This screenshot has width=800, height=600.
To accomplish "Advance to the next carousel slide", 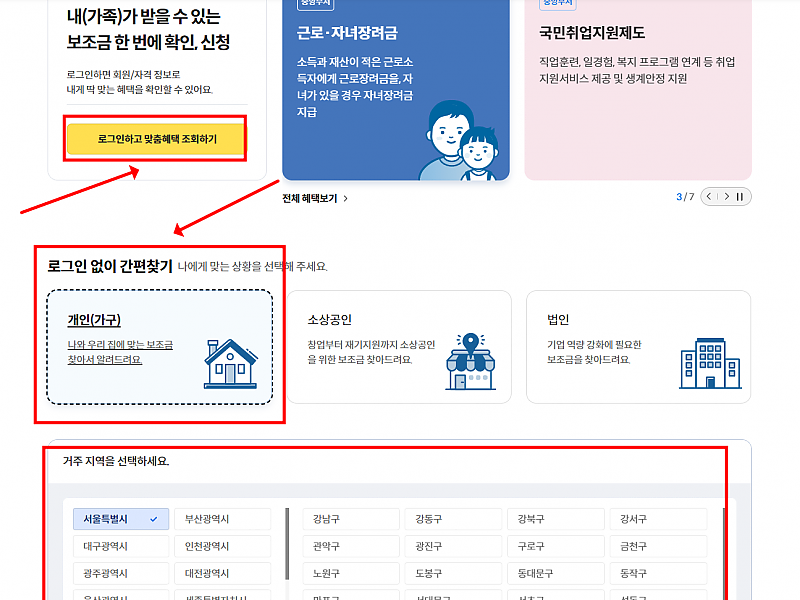I will tap(726, 197).
